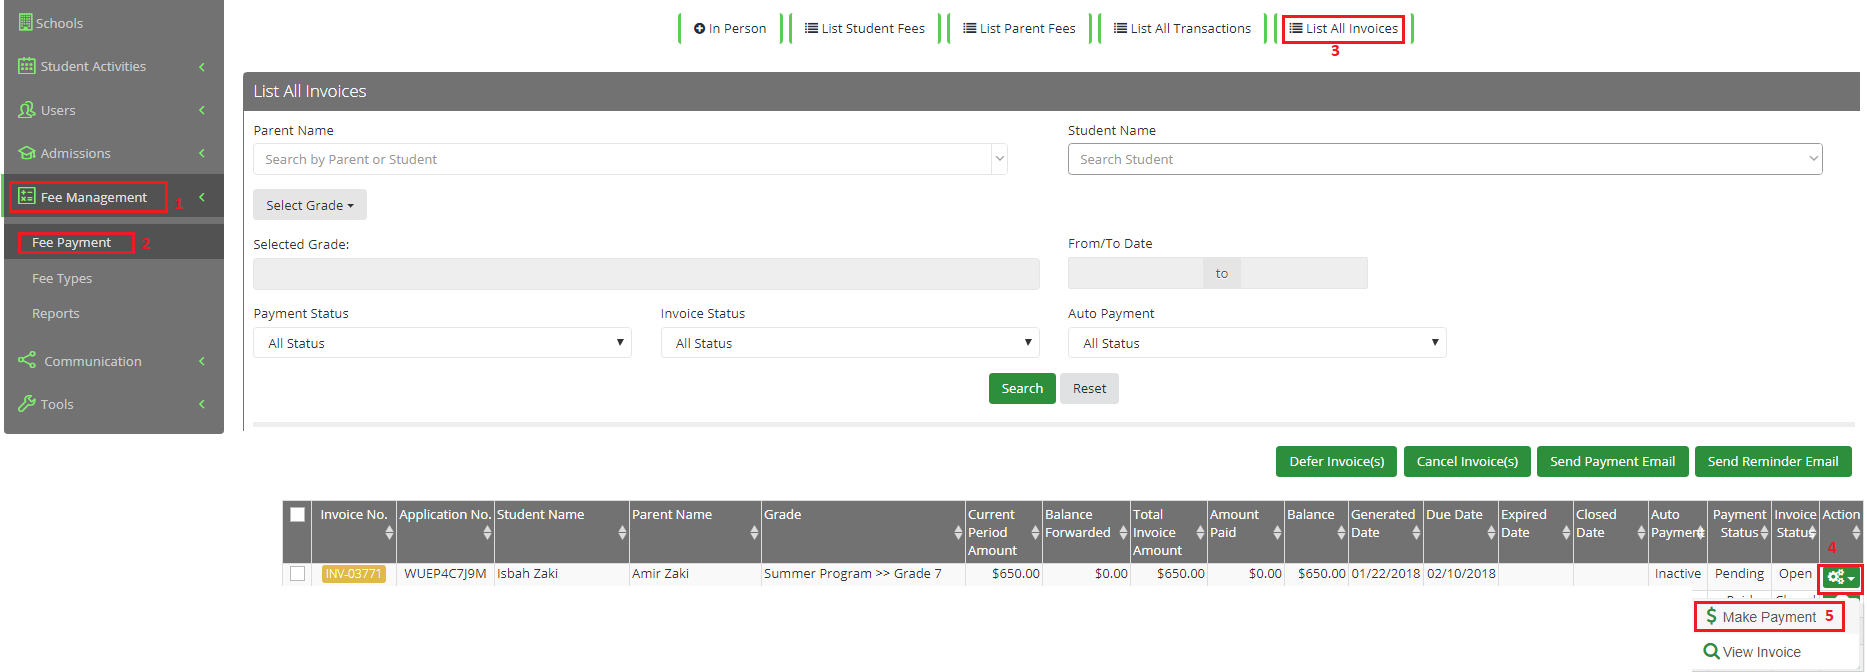Click Cancel Invoice(s) button
This screenshot has height=672, width=1867.
(x=1467, y=461)
